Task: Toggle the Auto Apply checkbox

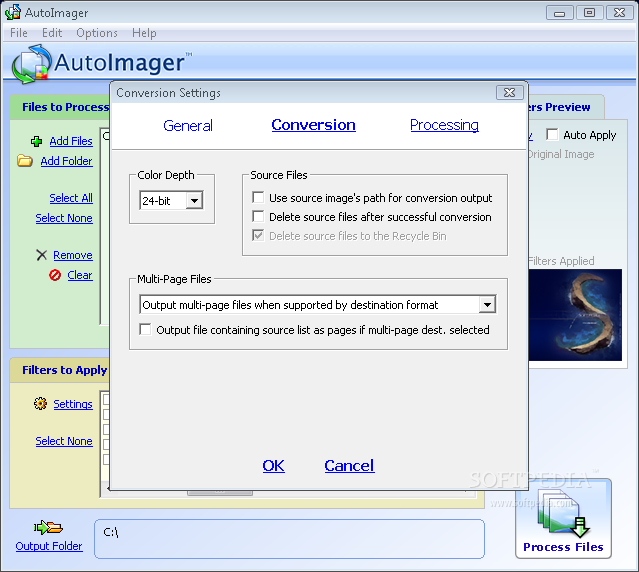Action: coord(552,134)
